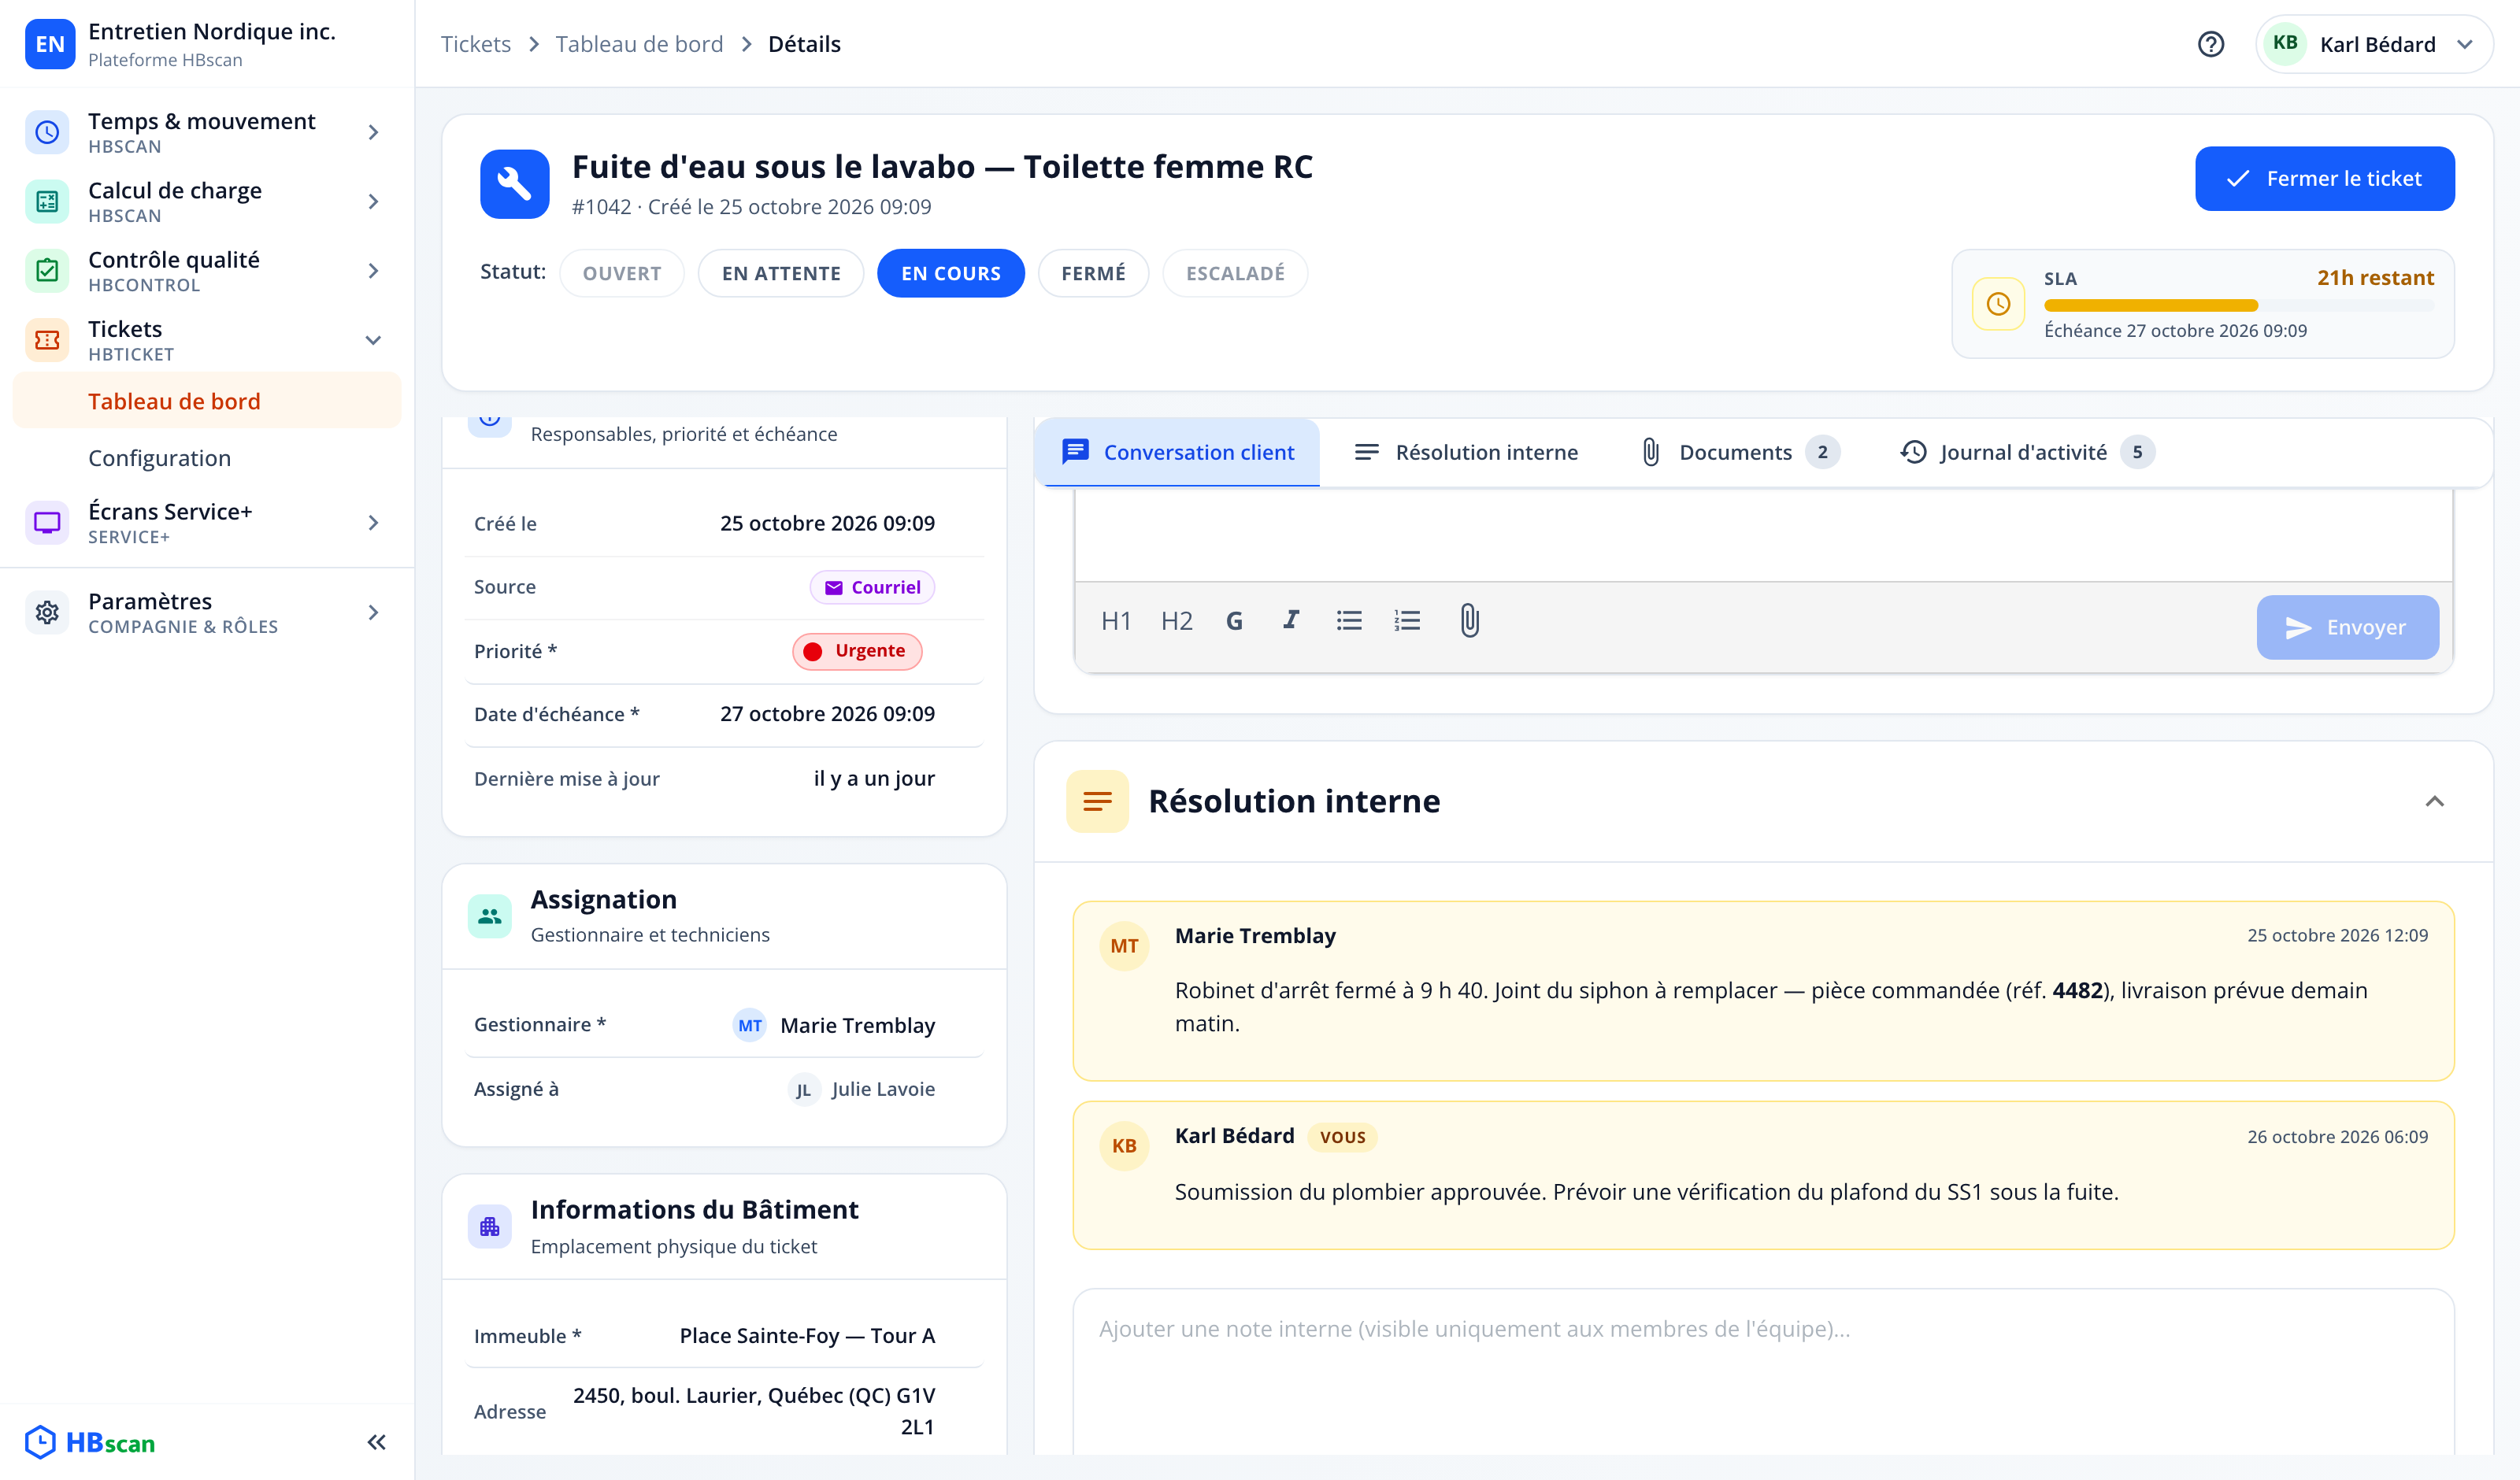Click the help question mark icon
This screenshot has height=1480, width=2520.
point(2210,44)
